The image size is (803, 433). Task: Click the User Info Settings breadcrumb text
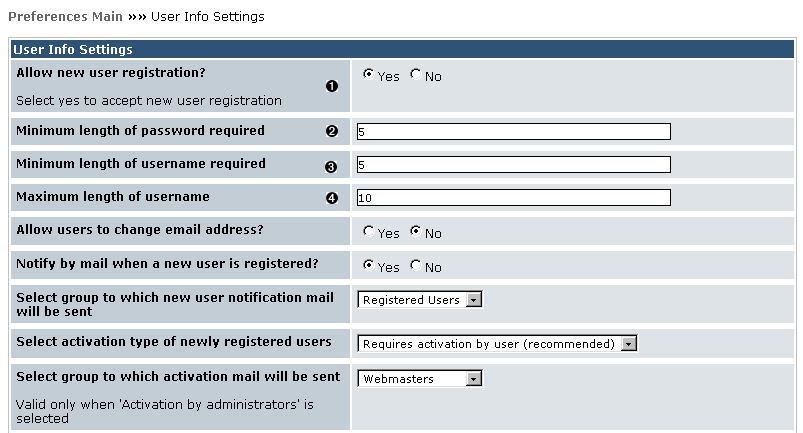207,17
